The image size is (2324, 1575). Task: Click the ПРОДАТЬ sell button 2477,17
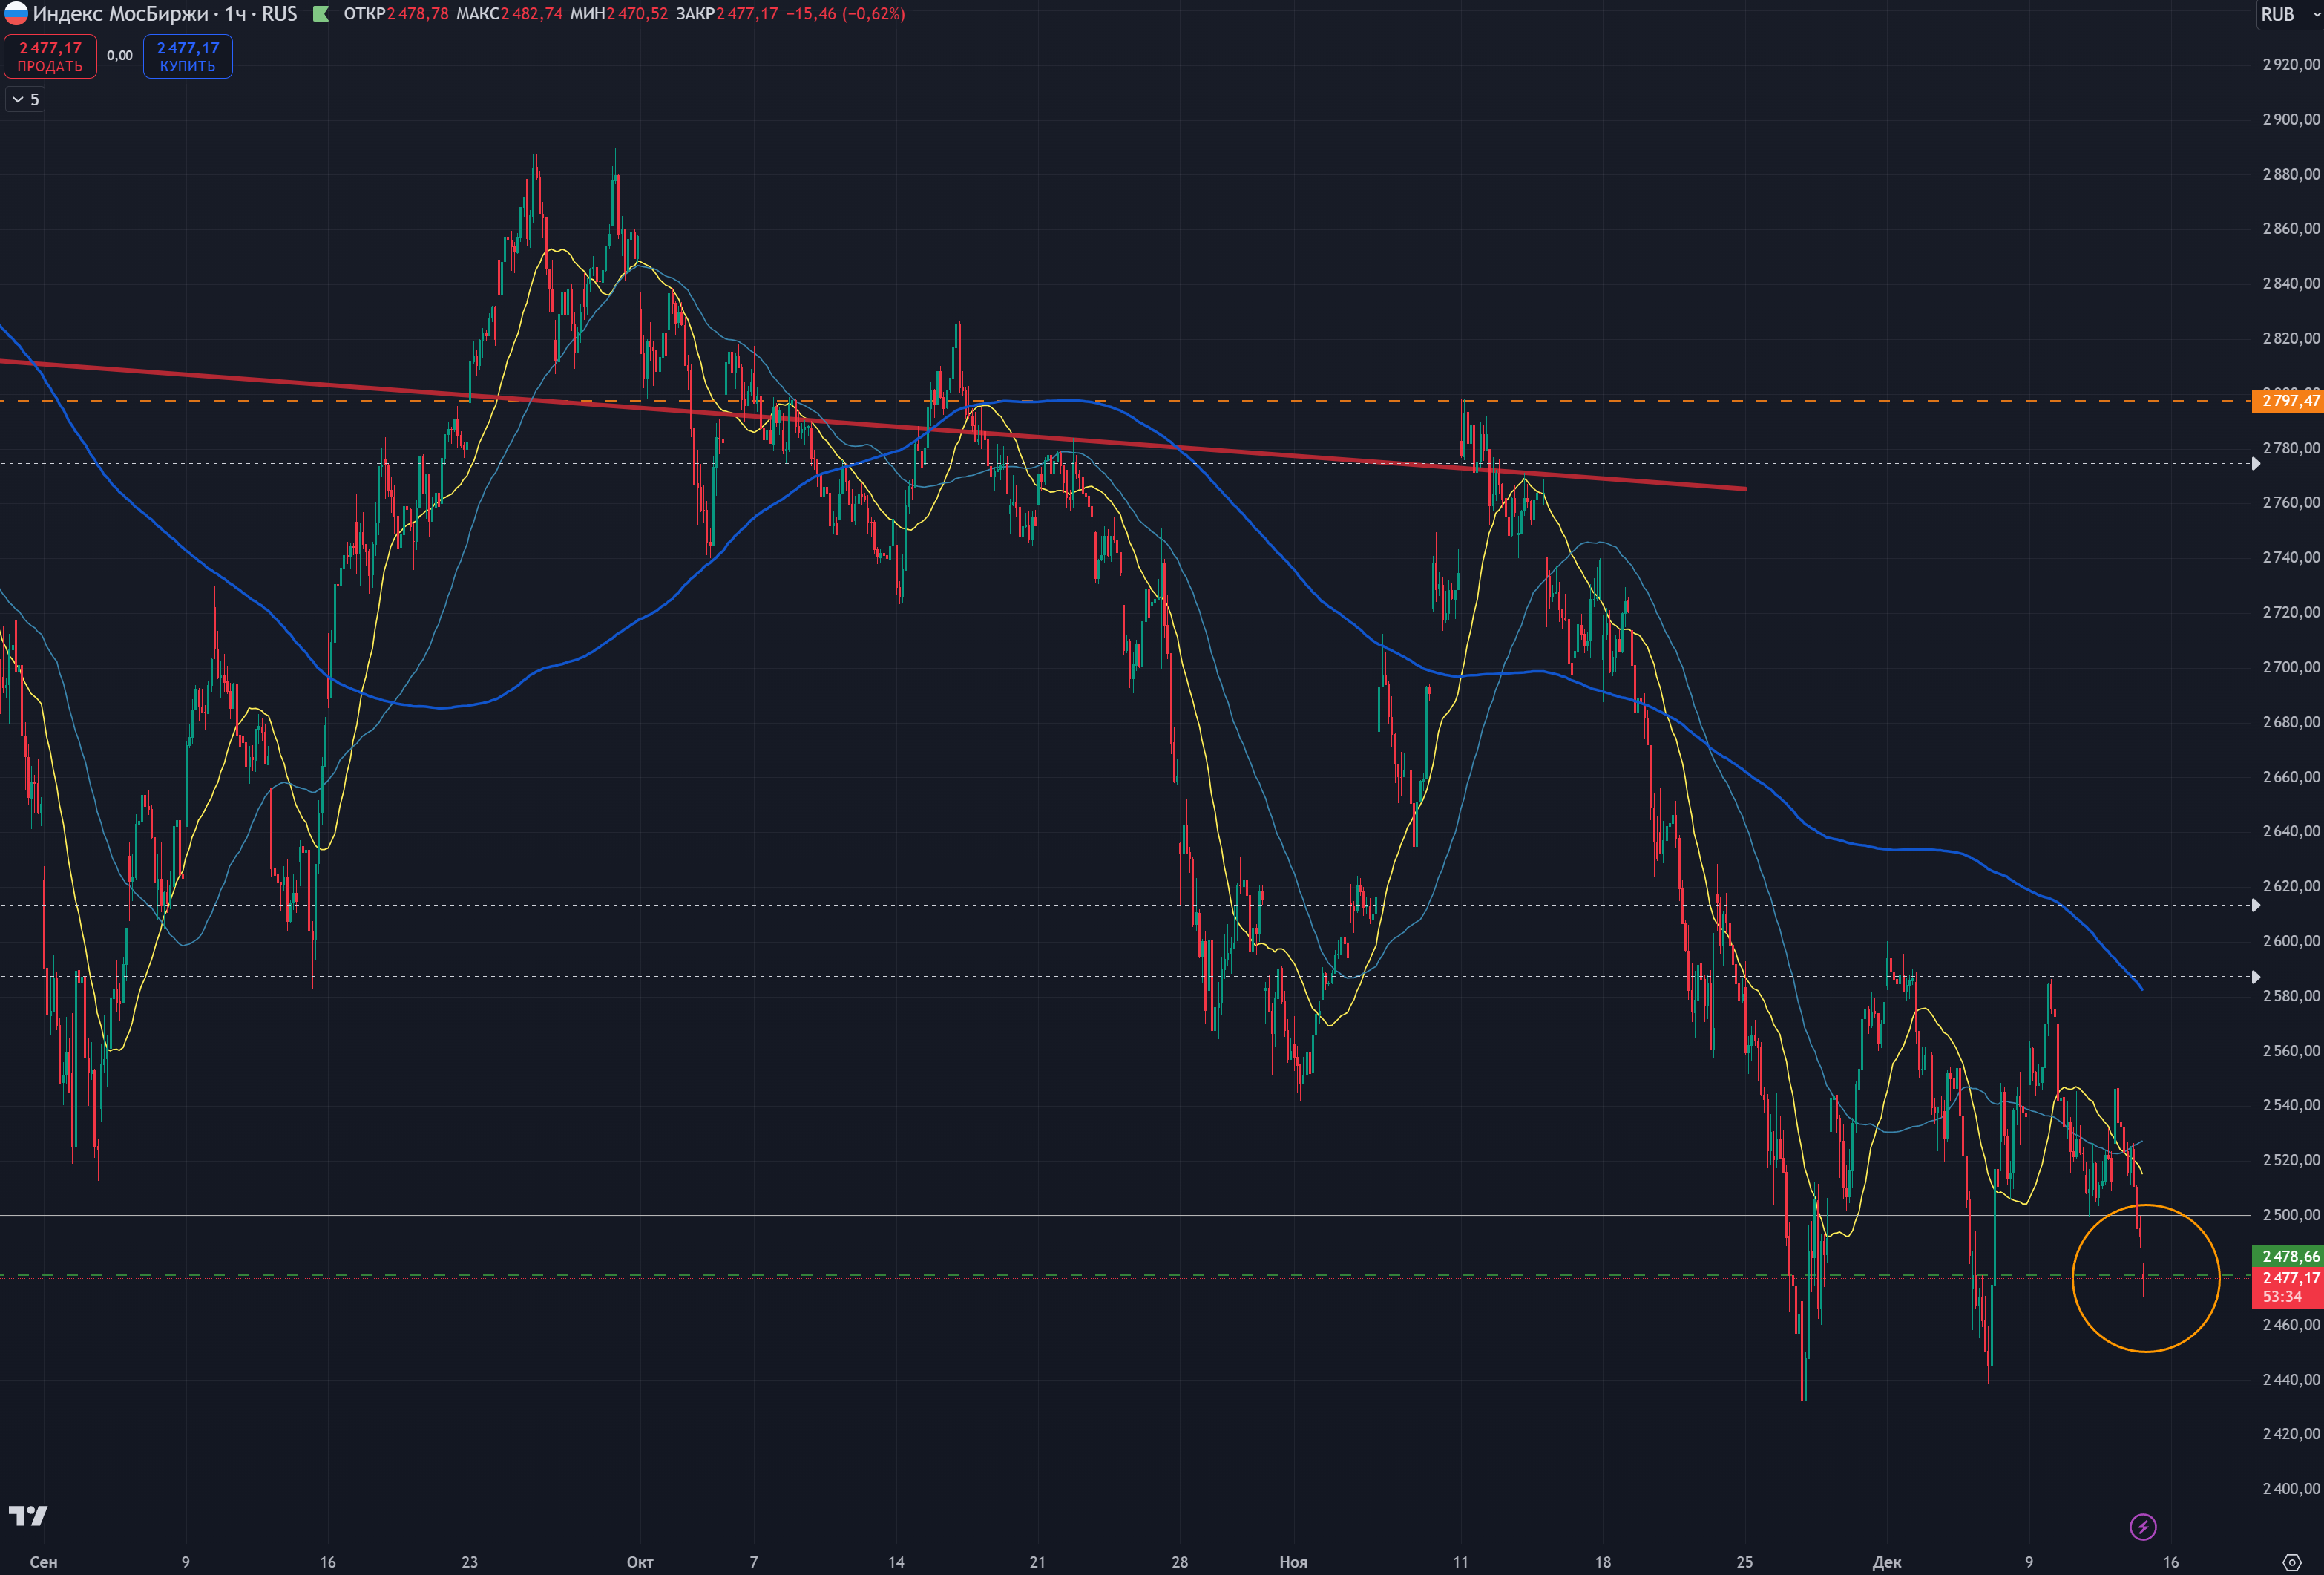[x=50, y=56]
